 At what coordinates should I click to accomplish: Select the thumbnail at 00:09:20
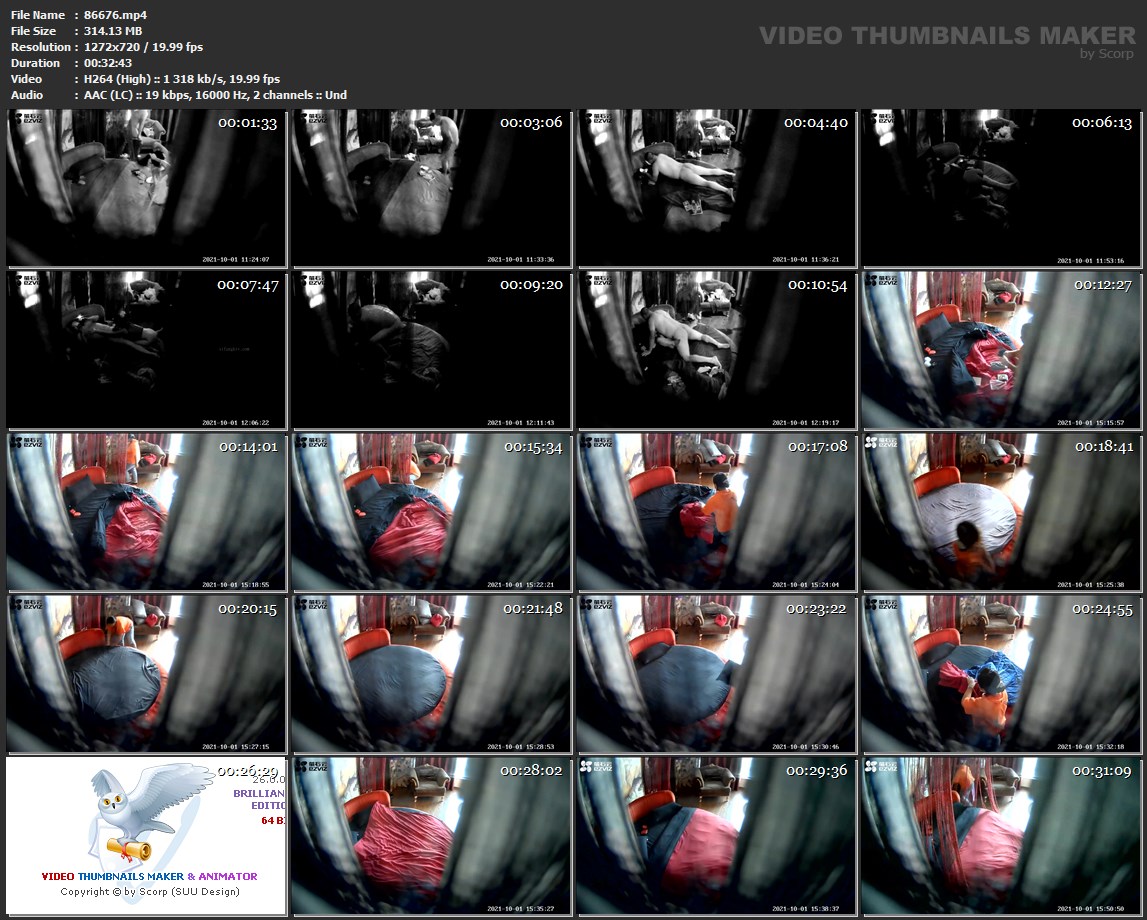431,350
